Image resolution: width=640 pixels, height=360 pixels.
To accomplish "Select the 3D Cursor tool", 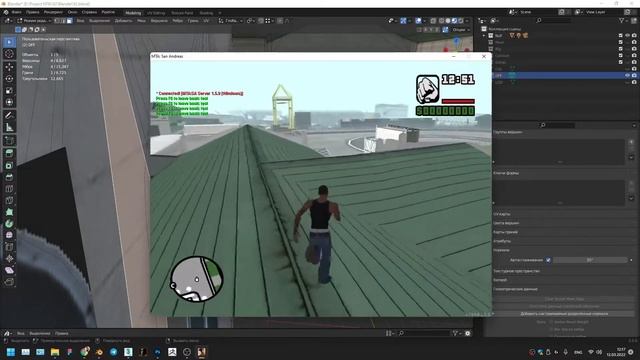I will coord(9,54).
